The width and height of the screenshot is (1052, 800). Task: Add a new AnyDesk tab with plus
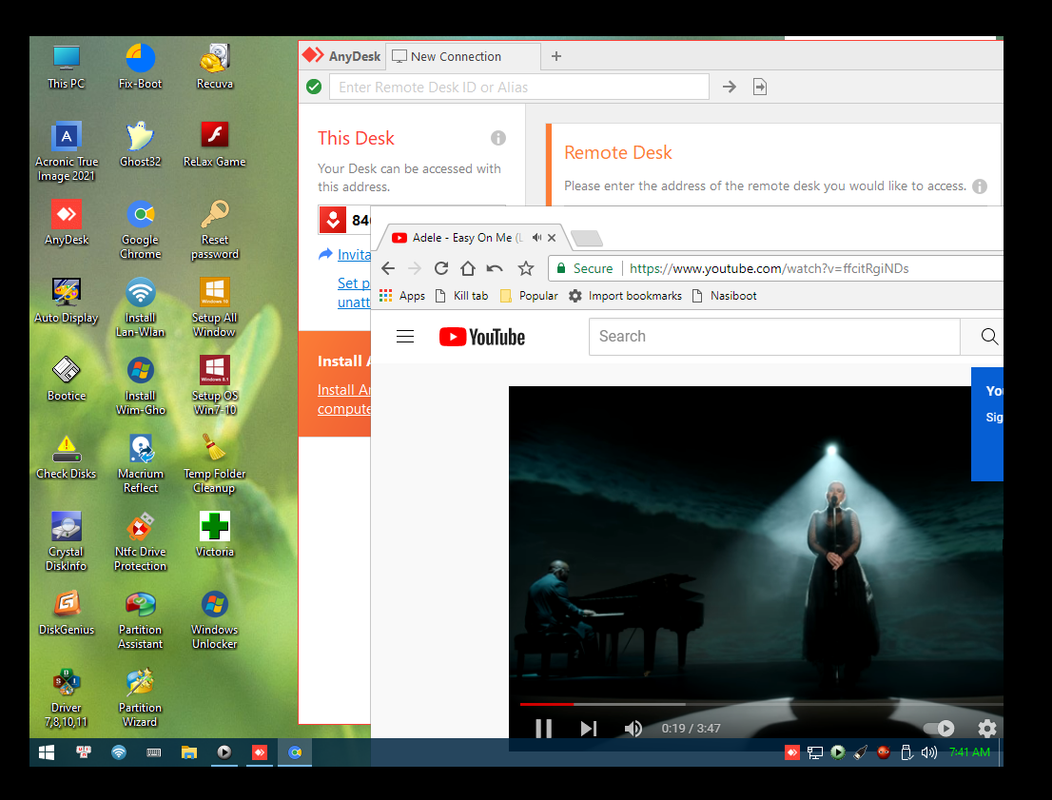click(x=556, y=56)
